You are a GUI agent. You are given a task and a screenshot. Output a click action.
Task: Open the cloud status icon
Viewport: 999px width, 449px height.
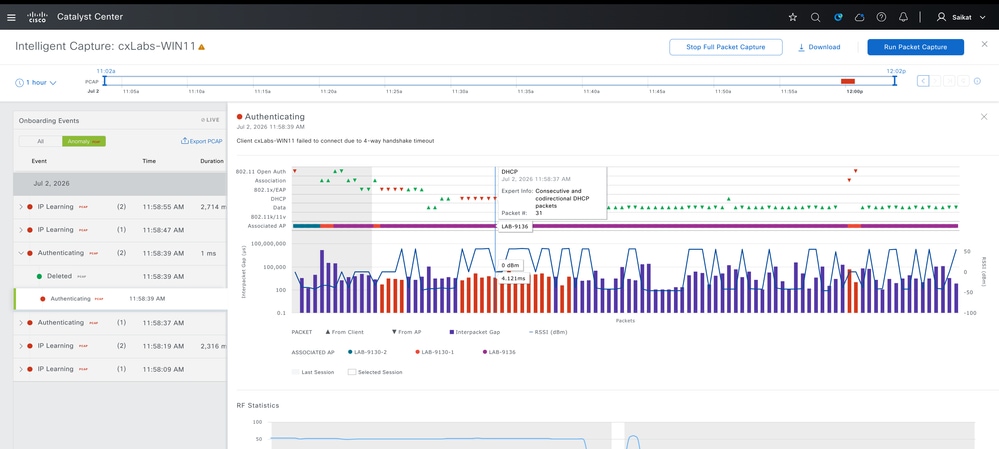point(859,17)
